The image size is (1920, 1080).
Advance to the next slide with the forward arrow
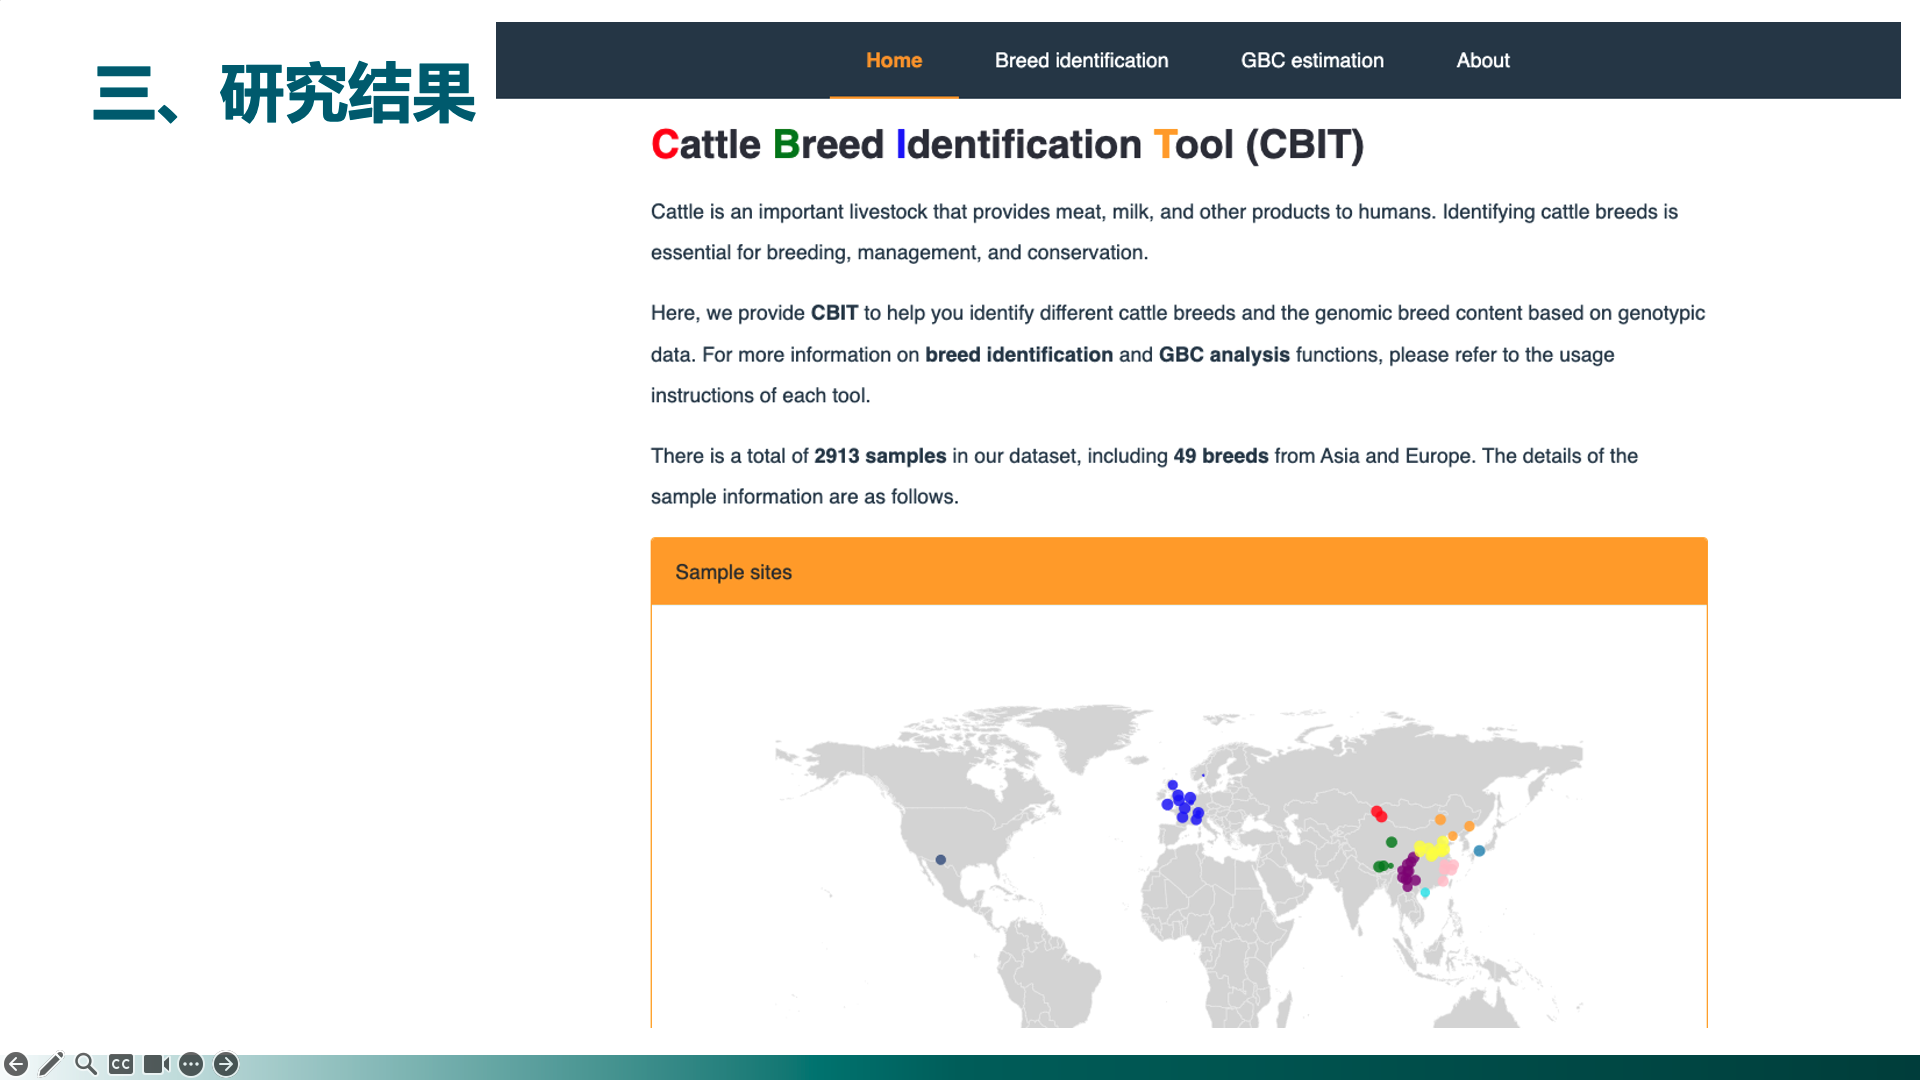[226, 1064]
